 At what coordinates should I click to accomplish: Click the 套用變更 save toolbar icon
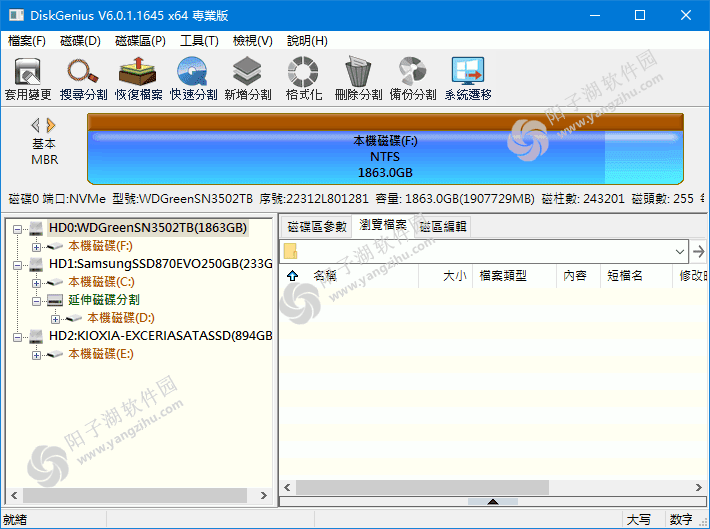coord(28,78)
